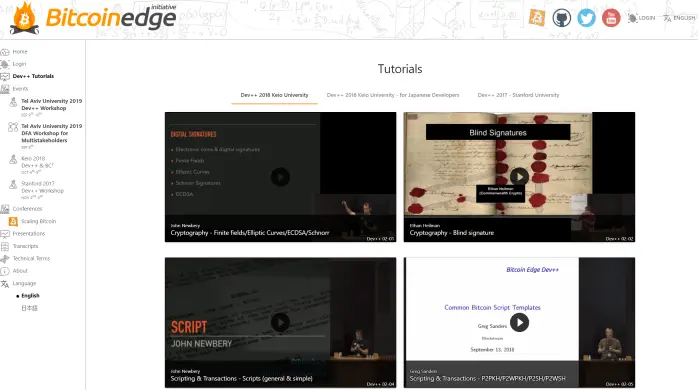Open Tel Aviv University 2019 Dev++ Workshop
Viewport: 698px width, 390px height.
(52, 105)
